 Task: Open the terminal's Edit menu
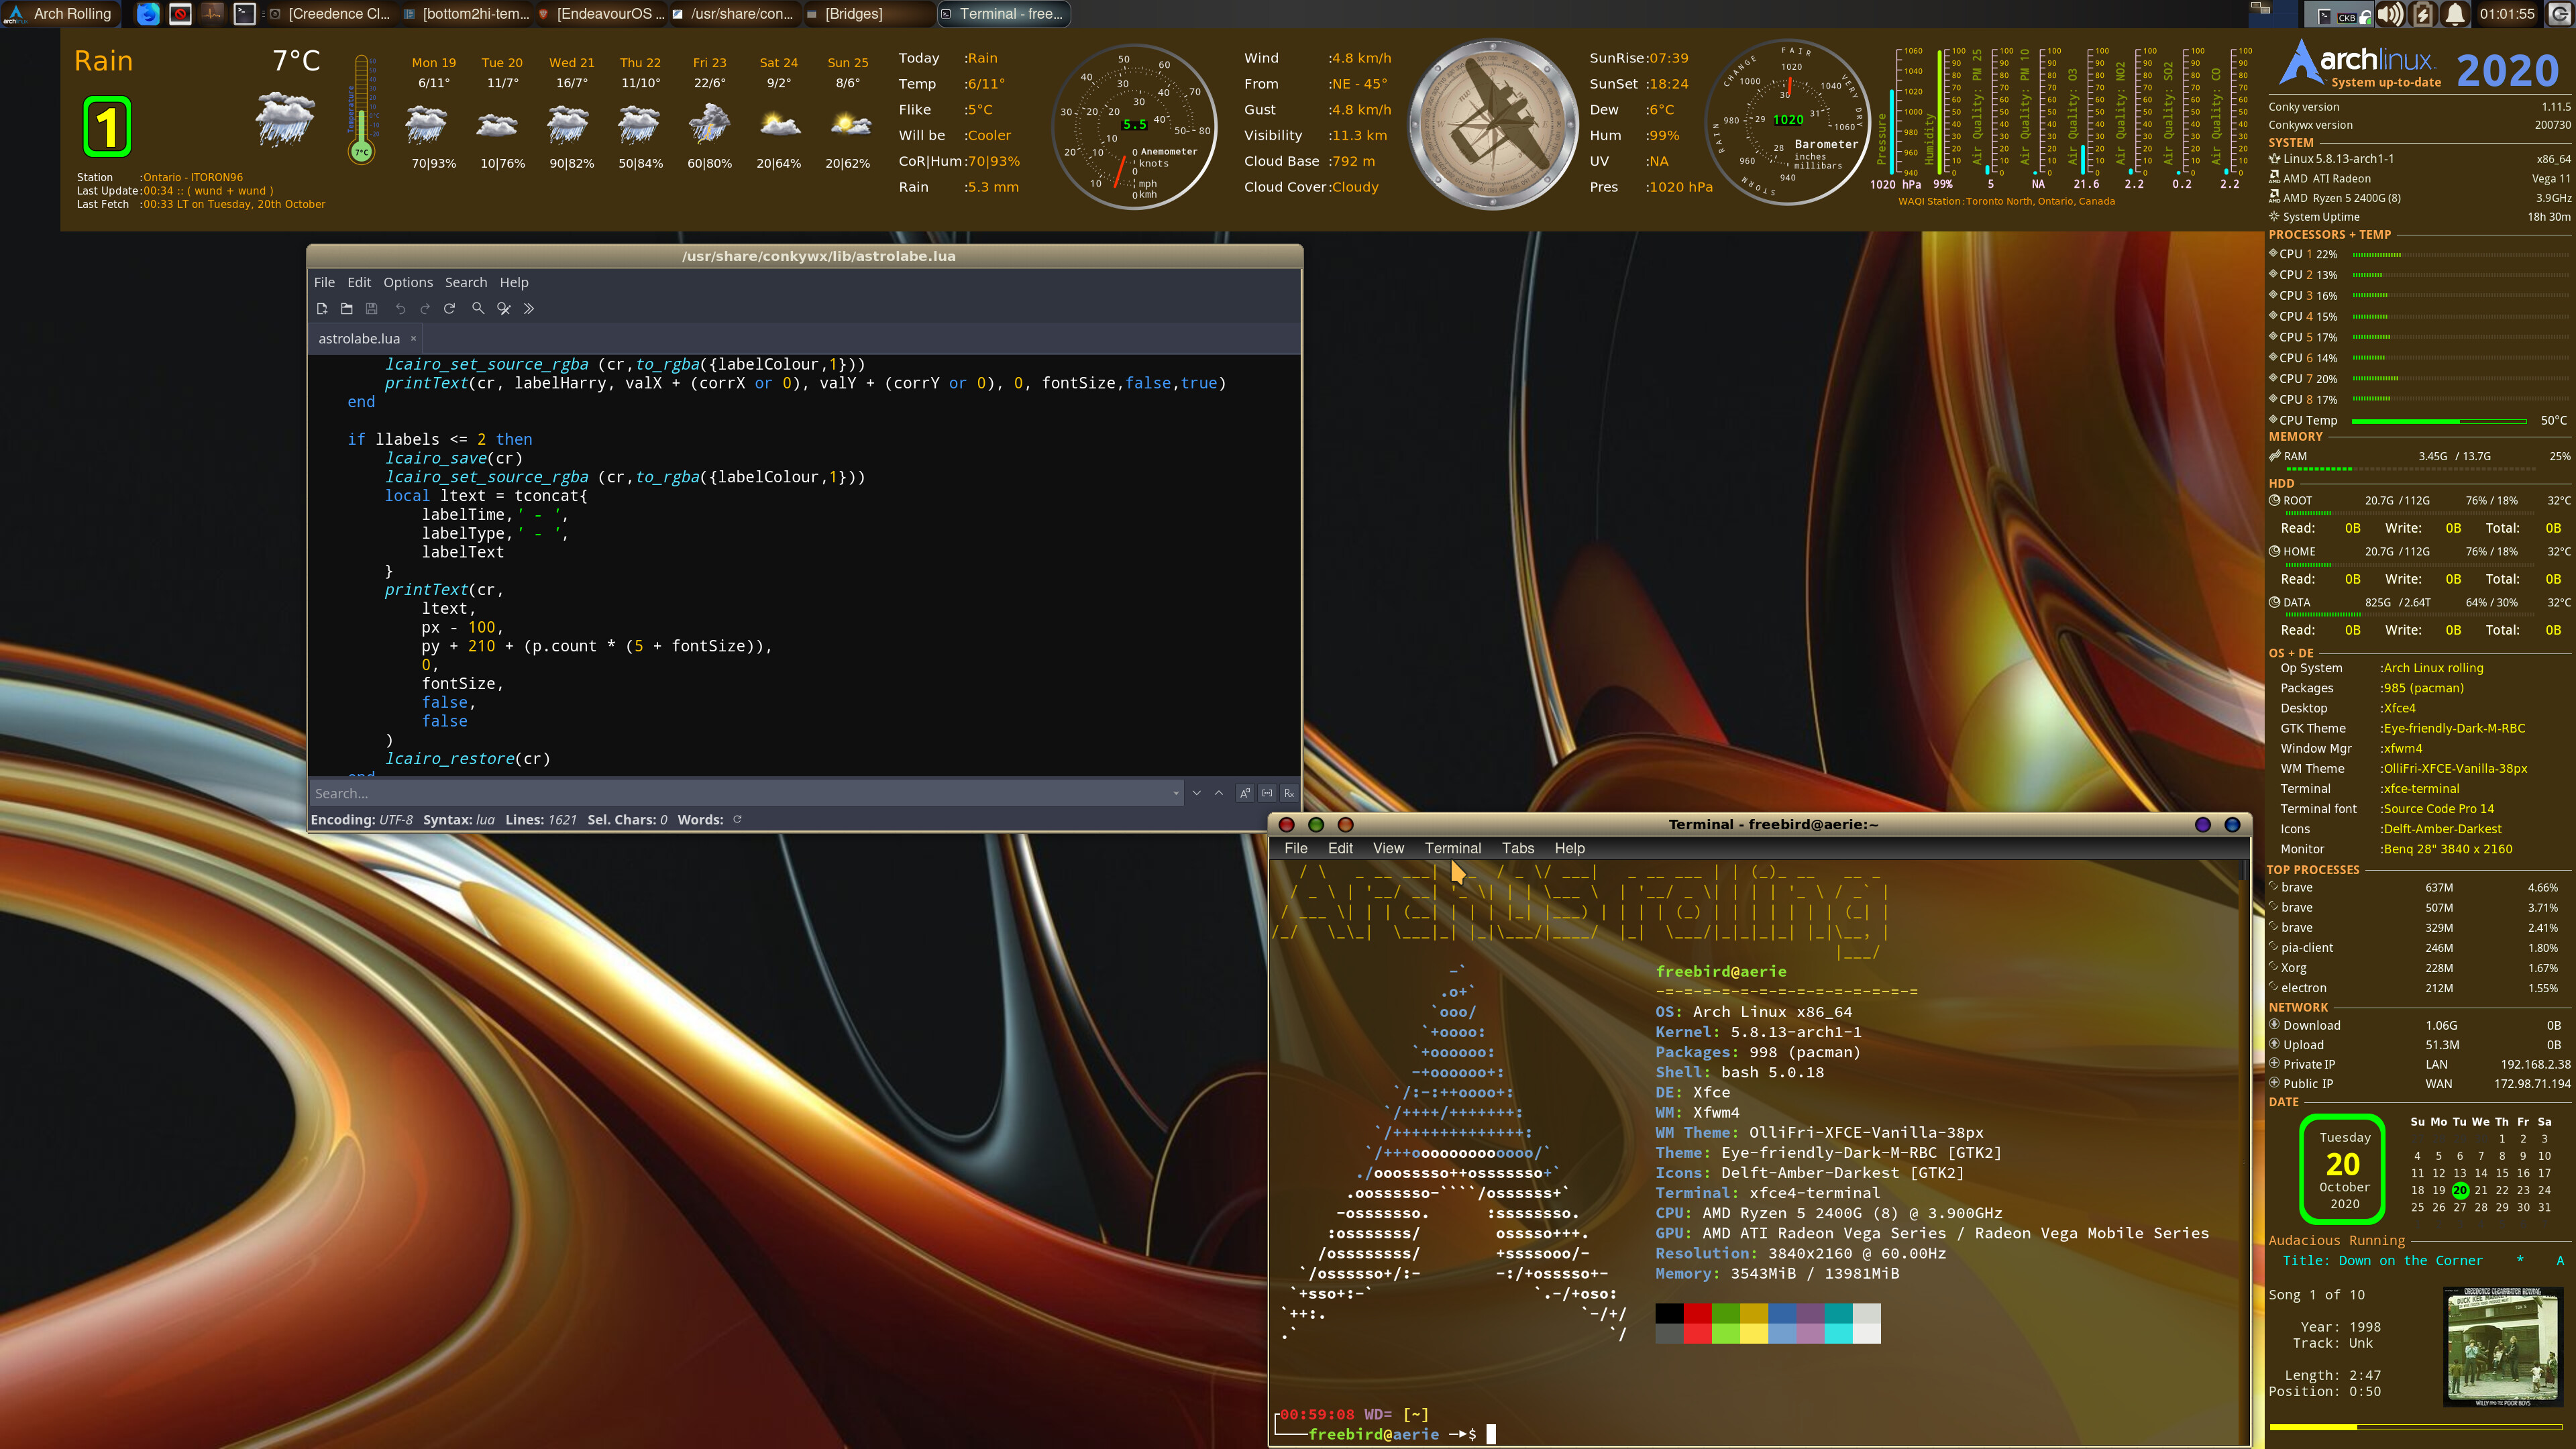(1340, 849)
